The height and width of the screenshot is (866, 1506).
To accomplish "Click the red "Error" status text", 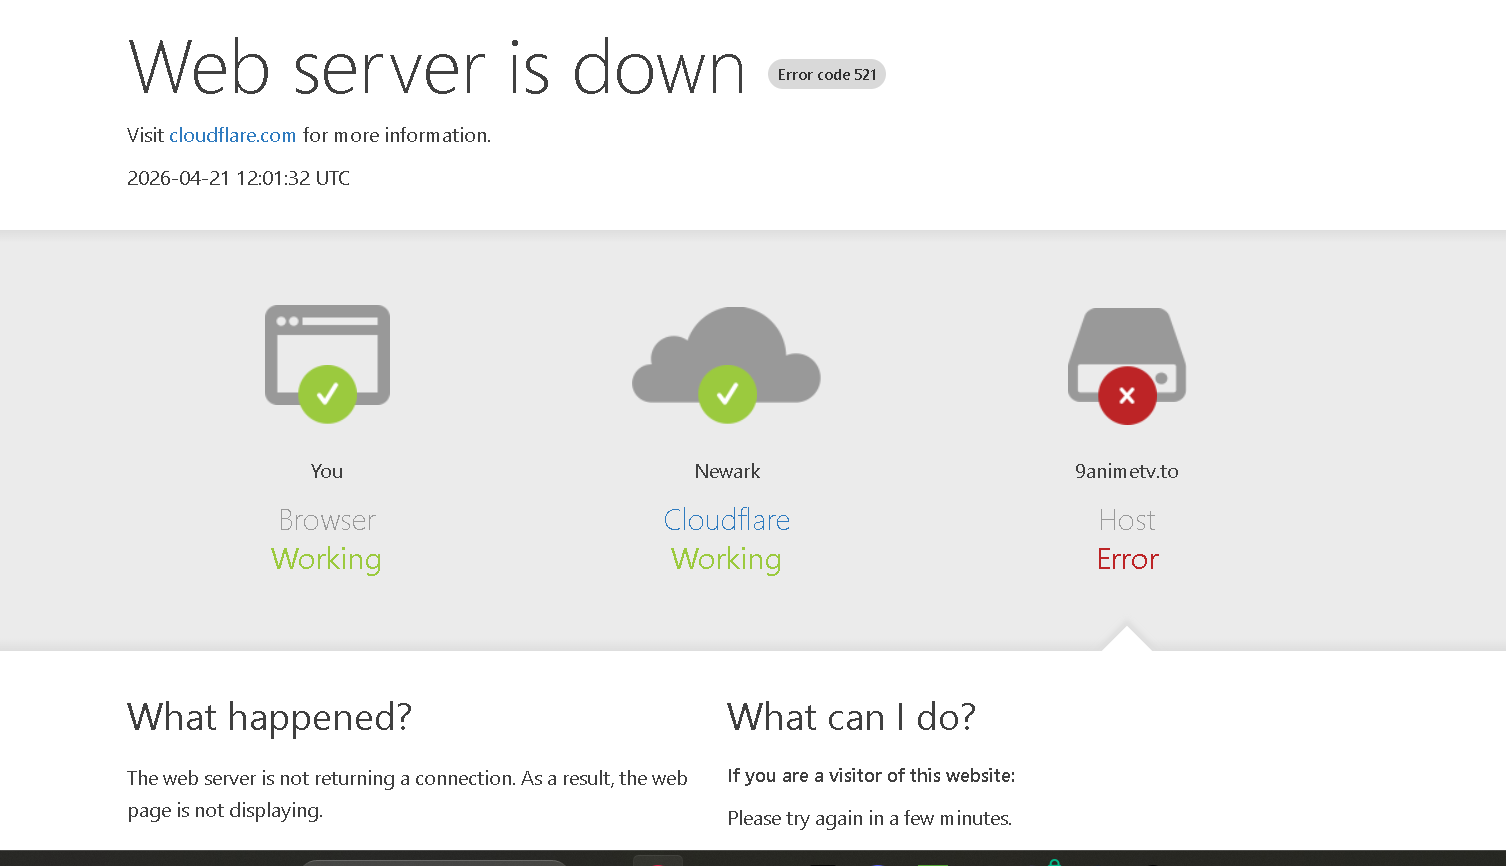I will [x=1128, y=559].
